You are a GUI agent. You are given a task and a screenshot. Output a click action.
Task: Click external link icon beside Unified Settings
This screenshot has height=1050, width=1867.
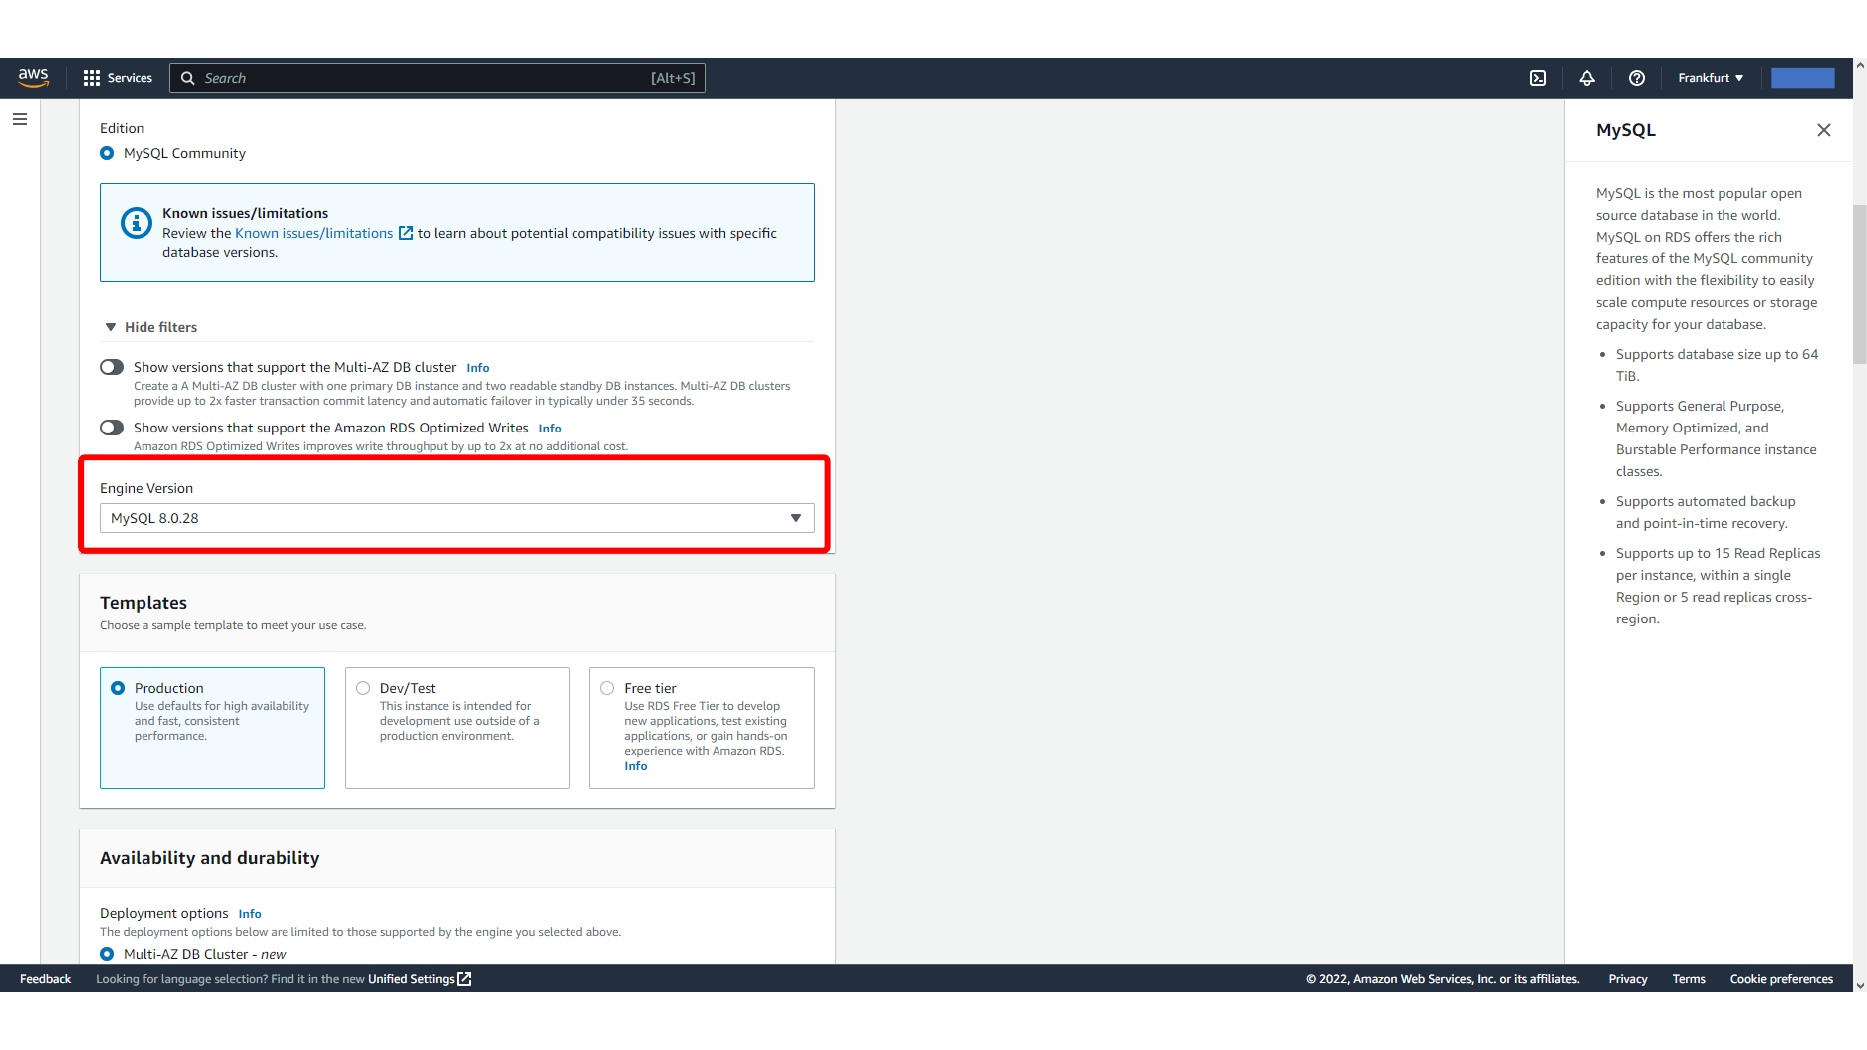(464, 979)
